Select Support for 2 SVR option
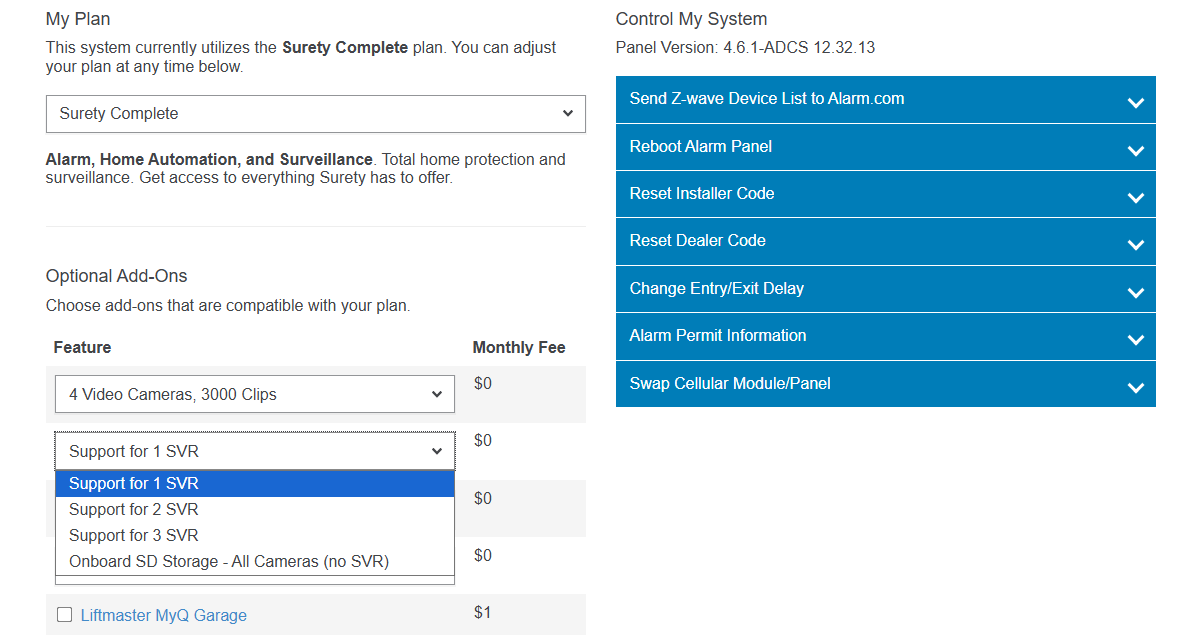 pyautogui.click(x=134, y=510)
